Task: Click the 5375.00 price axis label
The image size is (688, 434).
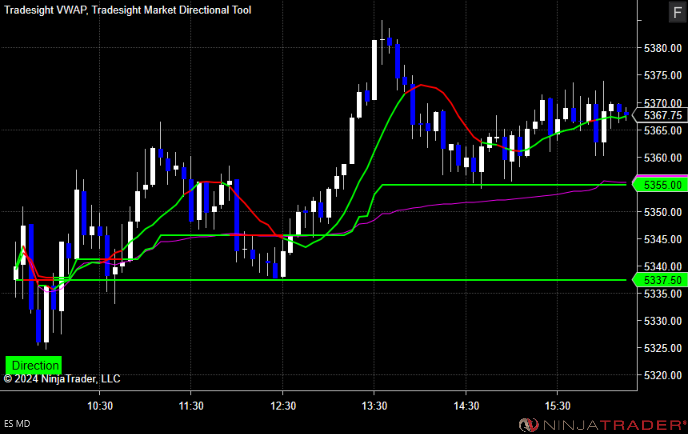Action: coord(663,75)
